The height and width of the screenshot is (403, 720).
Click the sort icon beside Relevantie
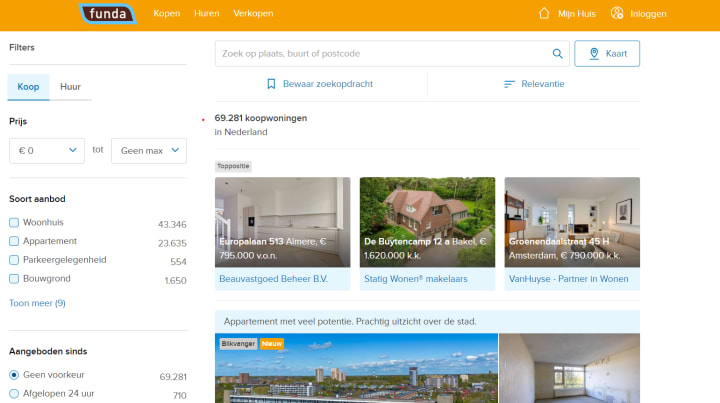[x=509, y=84]
